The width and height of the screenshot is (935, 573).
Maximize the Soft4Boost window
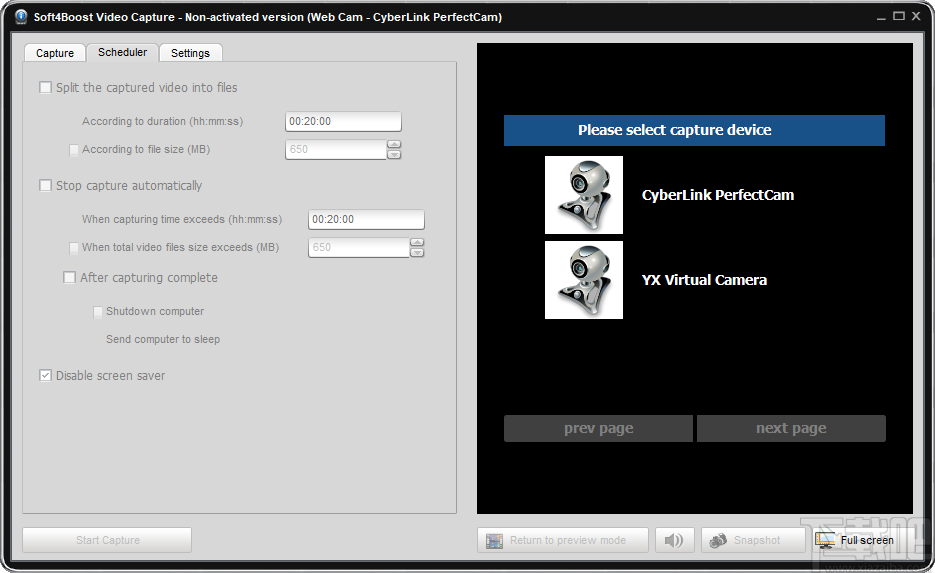tap(899, 16)
